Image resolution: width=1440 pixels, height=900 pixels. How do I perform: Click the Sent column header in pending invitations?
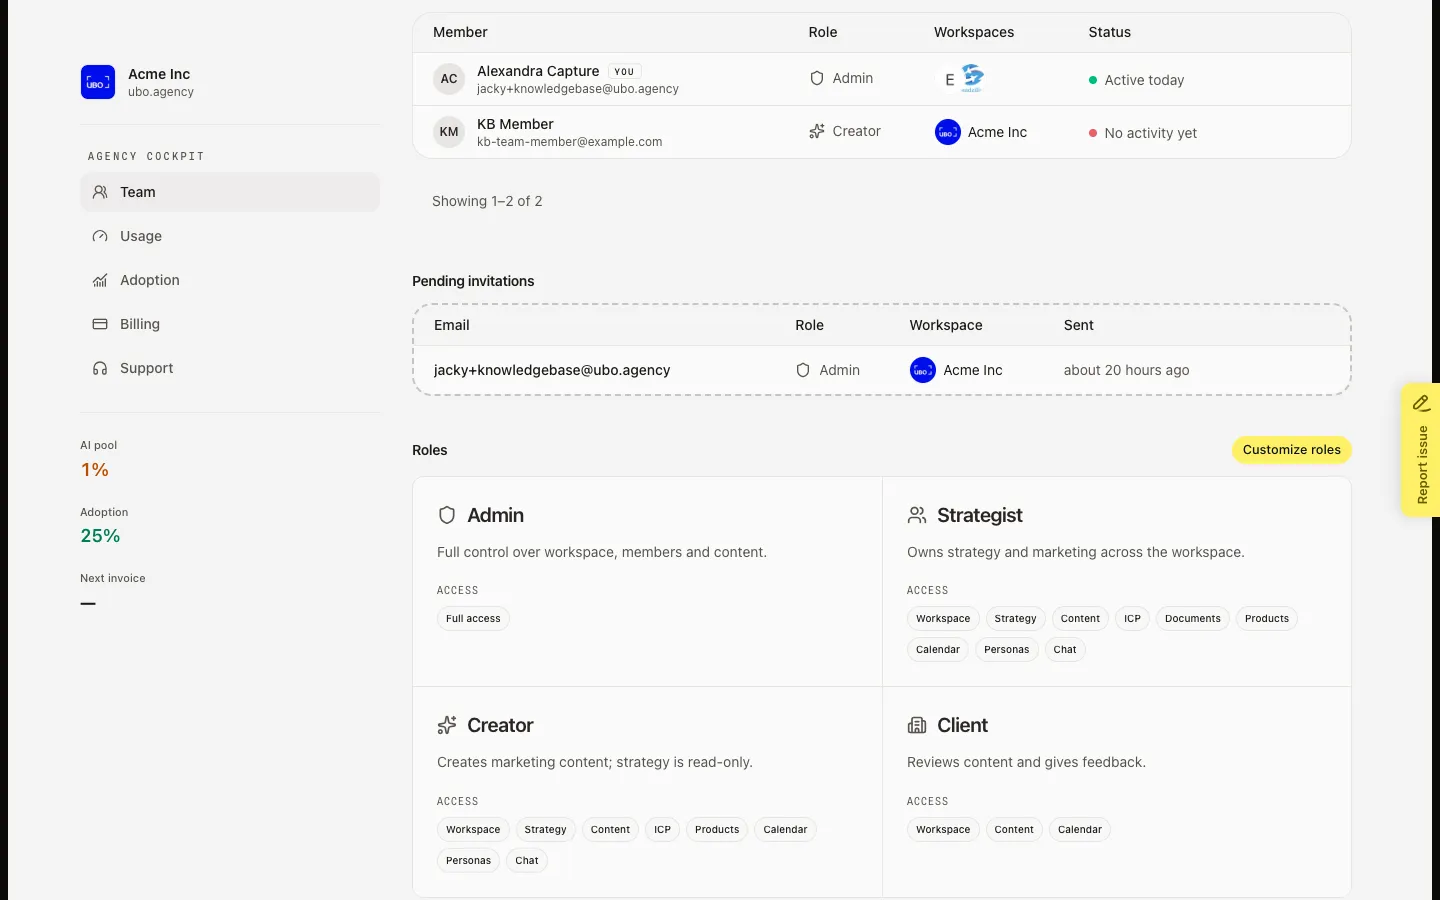[x=1079, y=325]
